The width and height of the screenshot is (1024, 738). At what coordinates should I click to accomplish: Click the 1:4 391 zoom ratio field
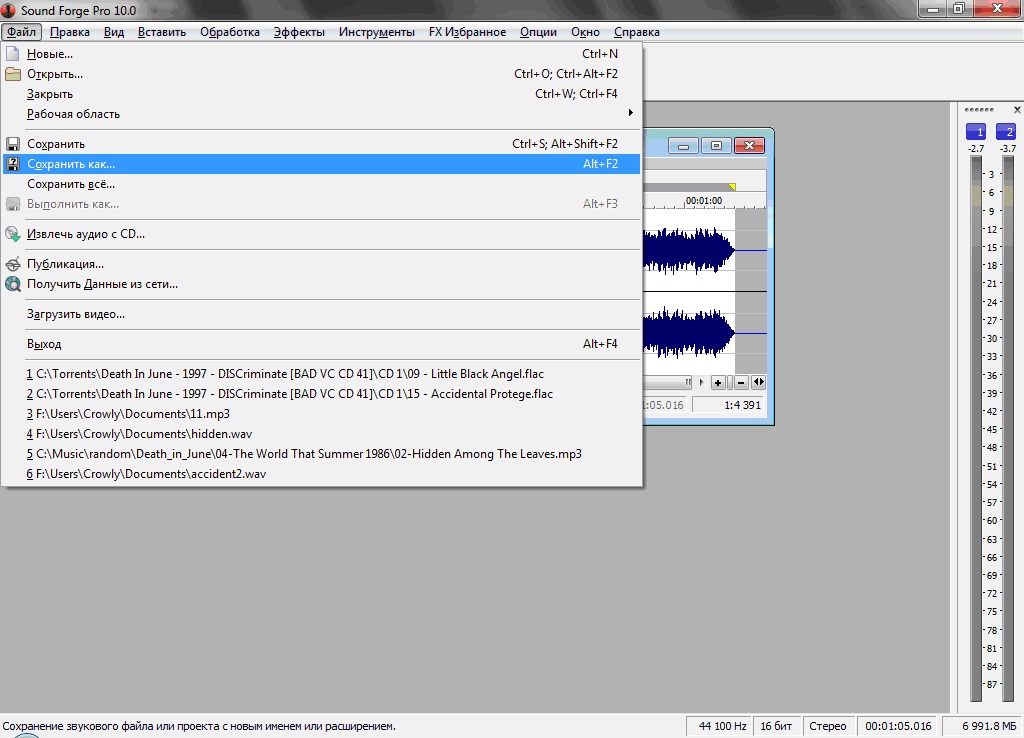728,405
